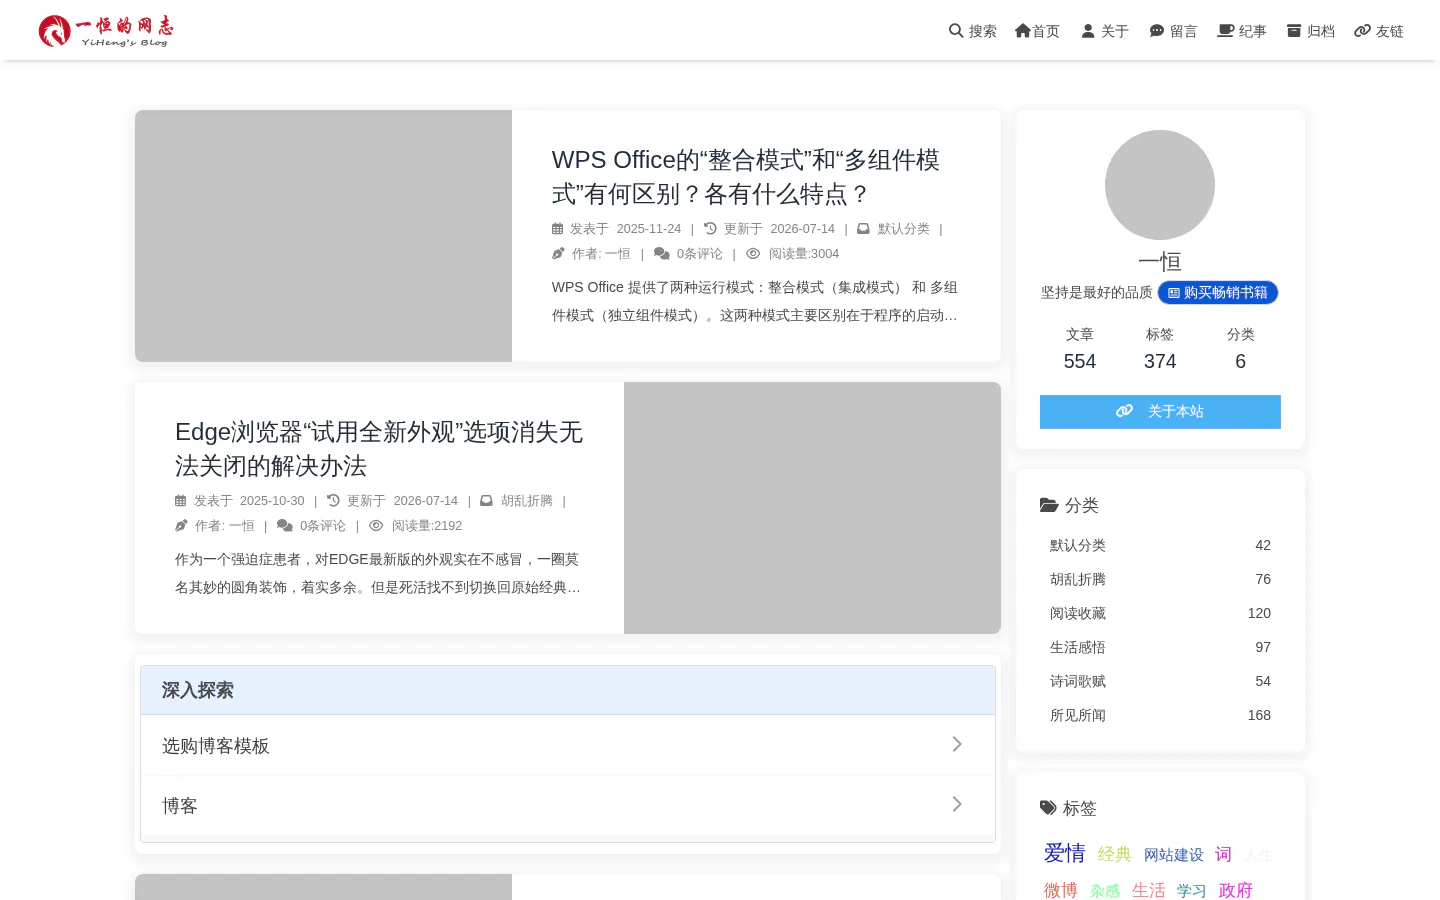The height and width of the screenshot is (900, 1440).
Task: Open the WPS Office 整合模式 article title
Action: click(x=746, y=177)
